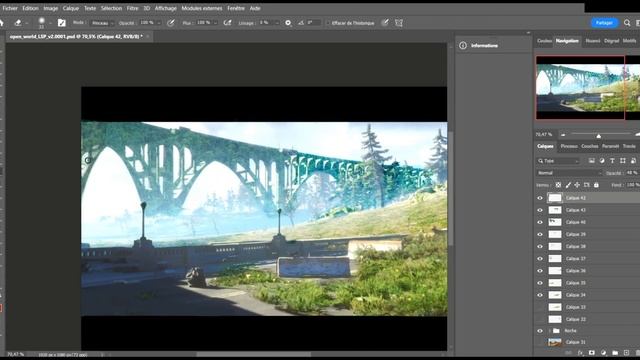This screenshot has height=360, width=640.
Task: Filter layers by pixel layers icon
Action: click(x=591, y=161)
